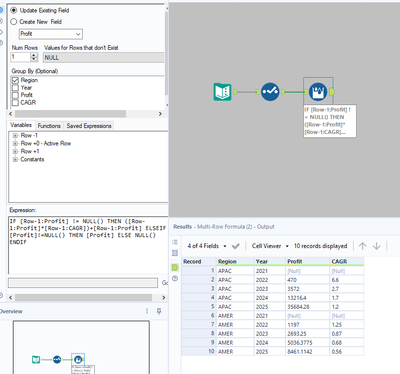Click right arrow of Group By scrollbar
This screenshot has width=400, height=374.
[160, 114]
